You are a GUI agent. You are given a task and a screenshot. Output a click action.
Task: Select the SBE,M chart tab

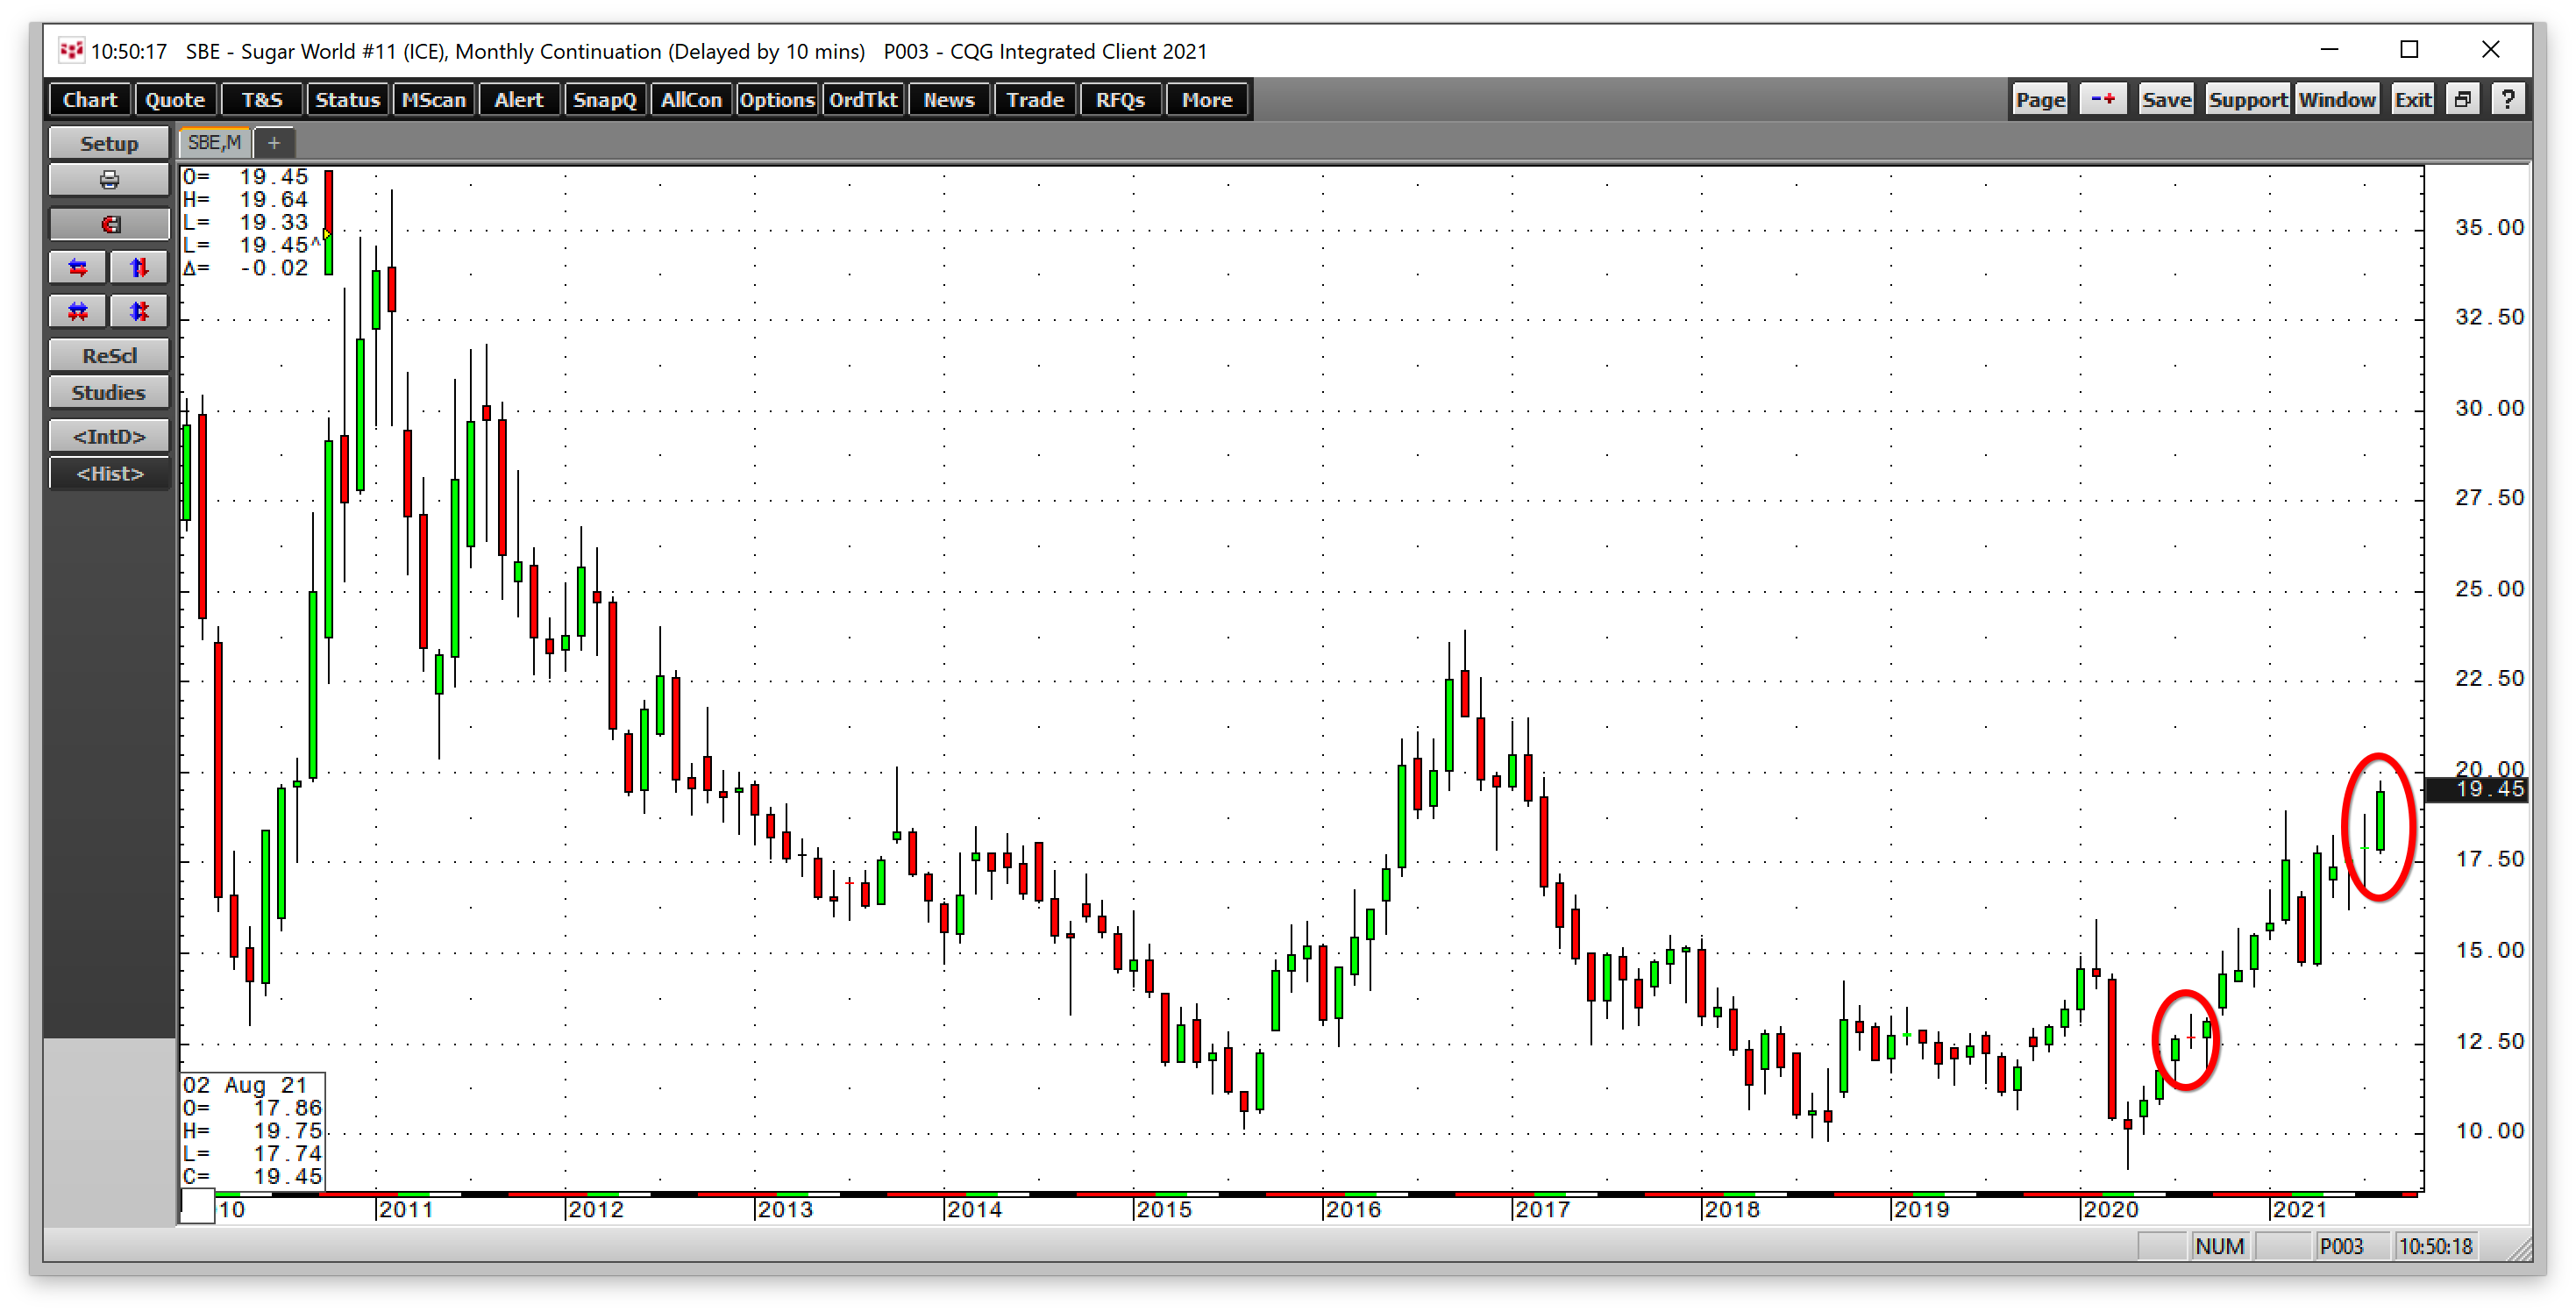[215, 143]
